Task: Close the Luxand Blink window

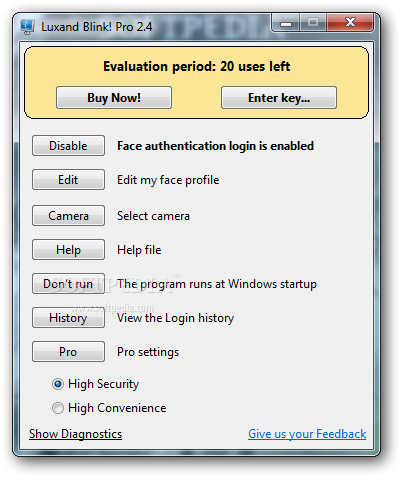Action: [350, 23]
